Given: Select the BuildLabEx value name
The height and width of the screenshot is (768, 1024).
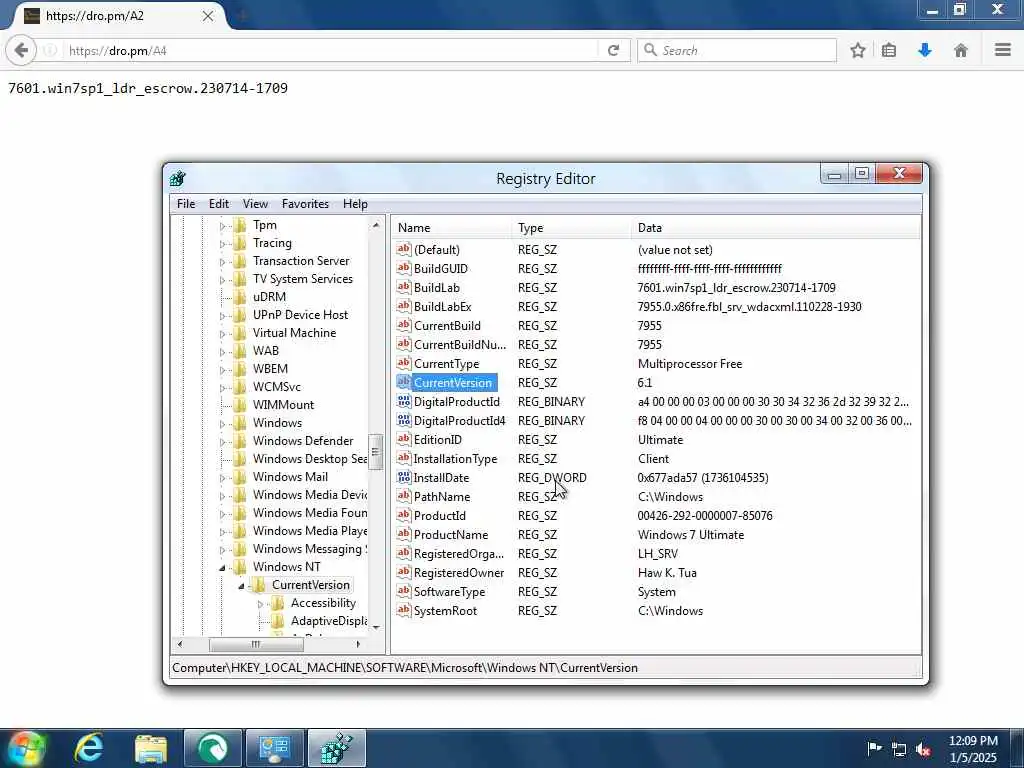Looking at the screenshot, I should (442, 306).
